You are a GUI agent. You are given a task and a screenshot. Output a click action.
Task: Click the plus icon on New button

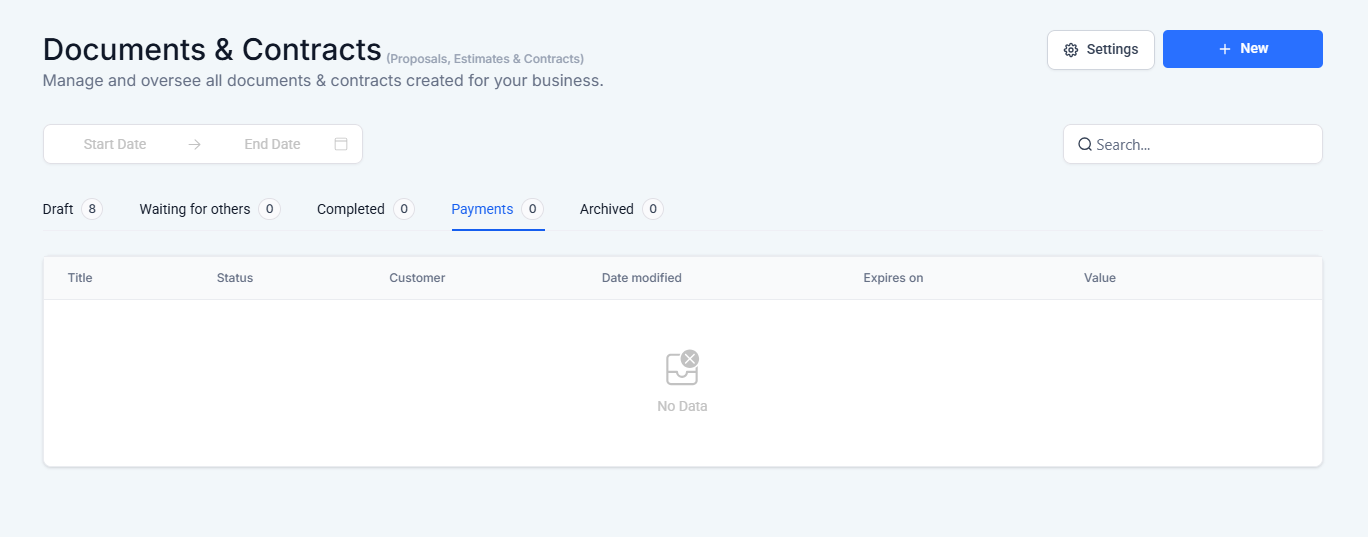(x=1224, y=49)
